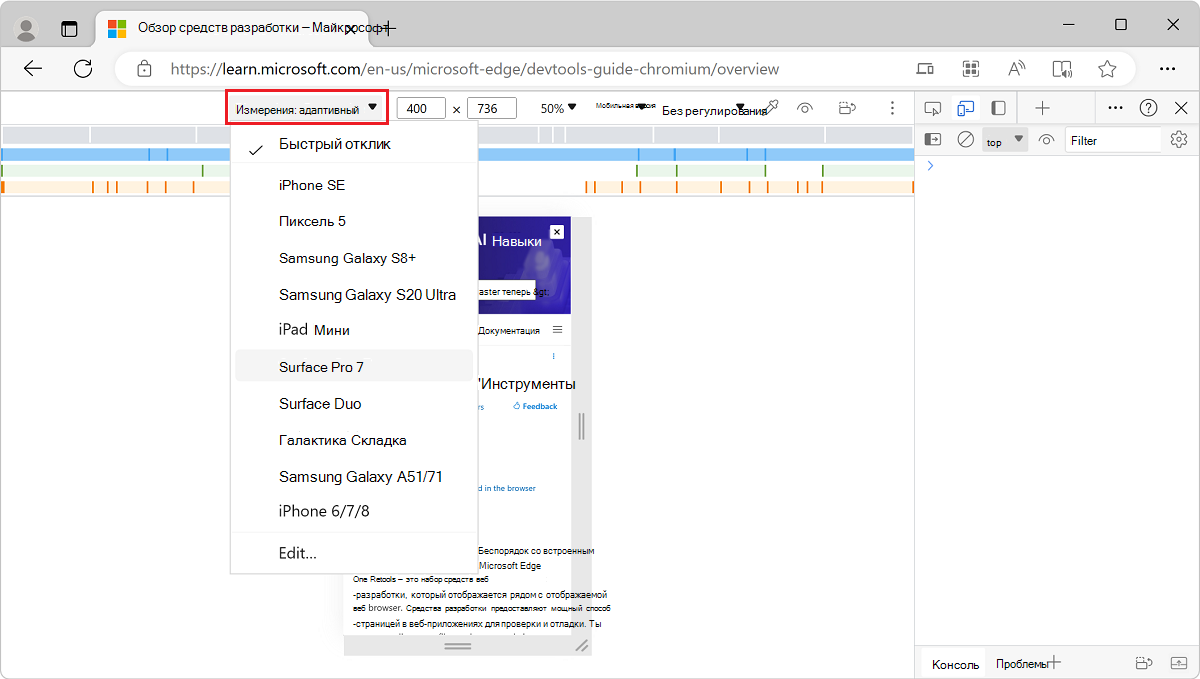The image size is (1200, 679).
Task: Select Surface Duo device
Action: pos(354,403)
